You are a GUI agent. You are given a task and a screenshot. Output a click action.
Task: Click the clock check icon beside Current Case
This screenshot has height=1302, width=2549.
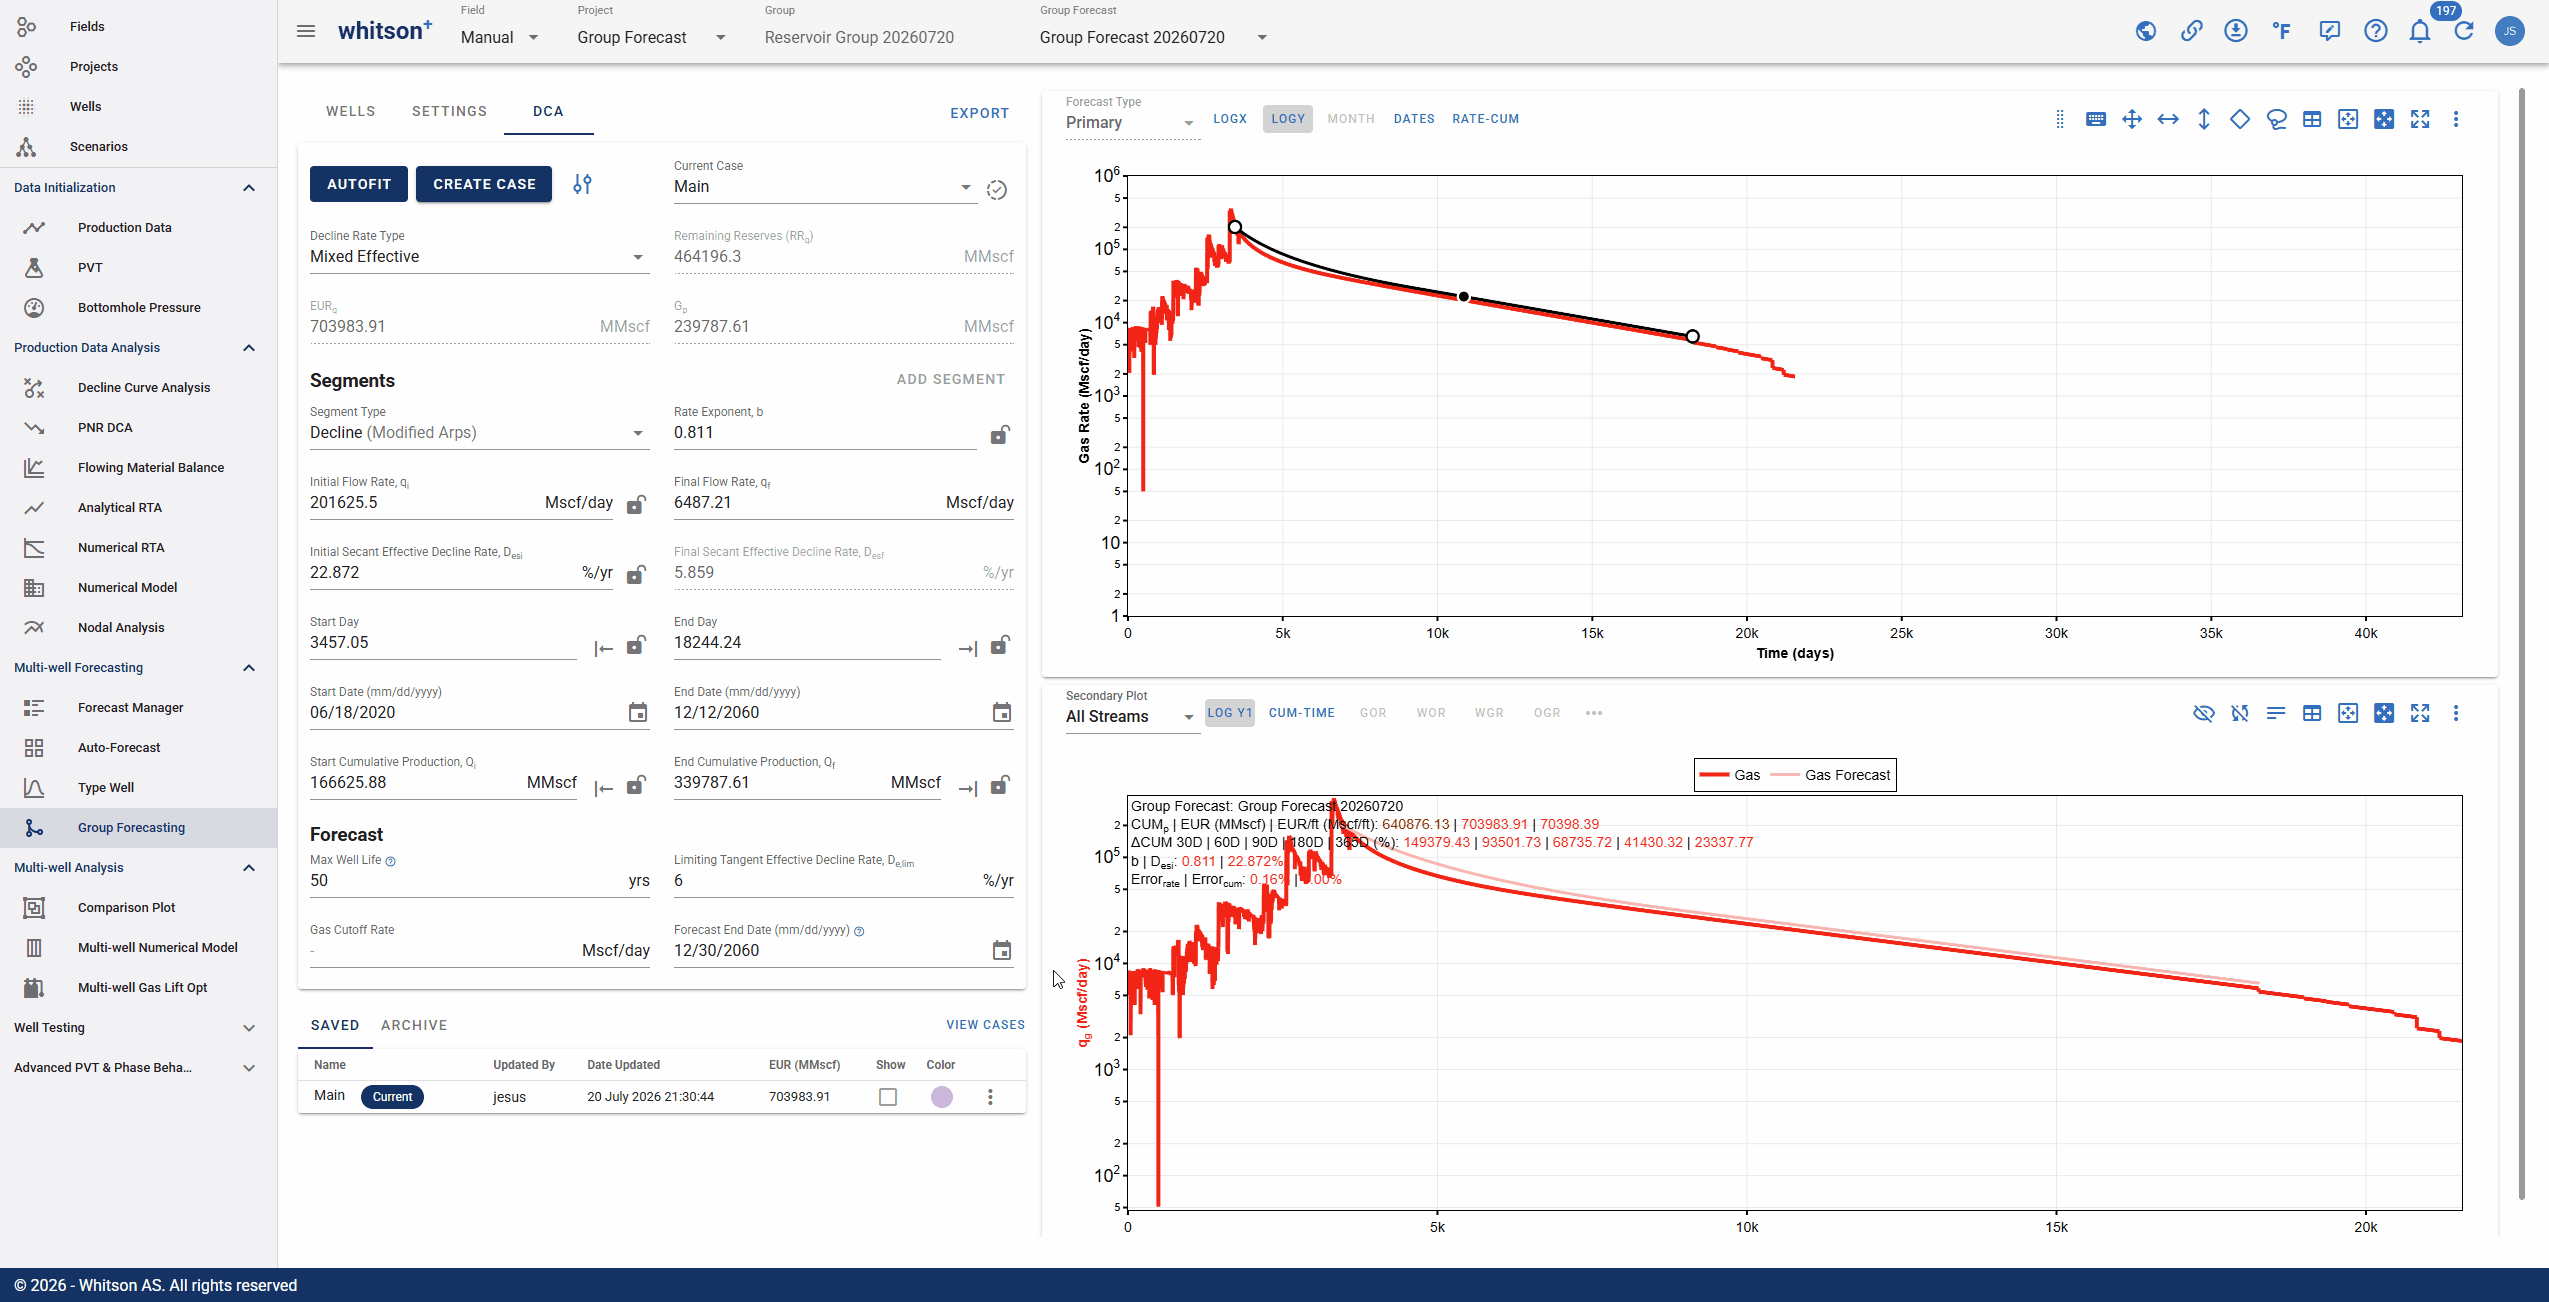(x=997, y=190)
